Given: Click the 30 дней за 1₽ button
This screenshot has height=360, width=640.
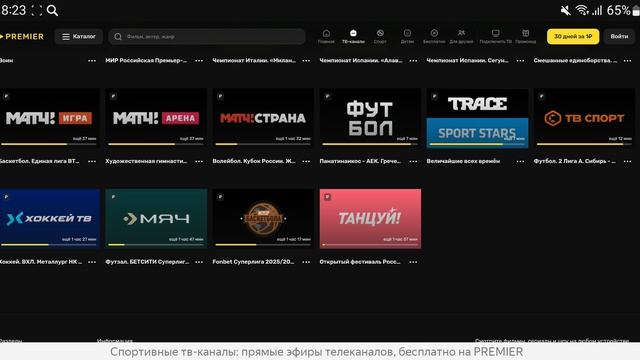Looking at the screenshot, I should (x=573, y=36).
